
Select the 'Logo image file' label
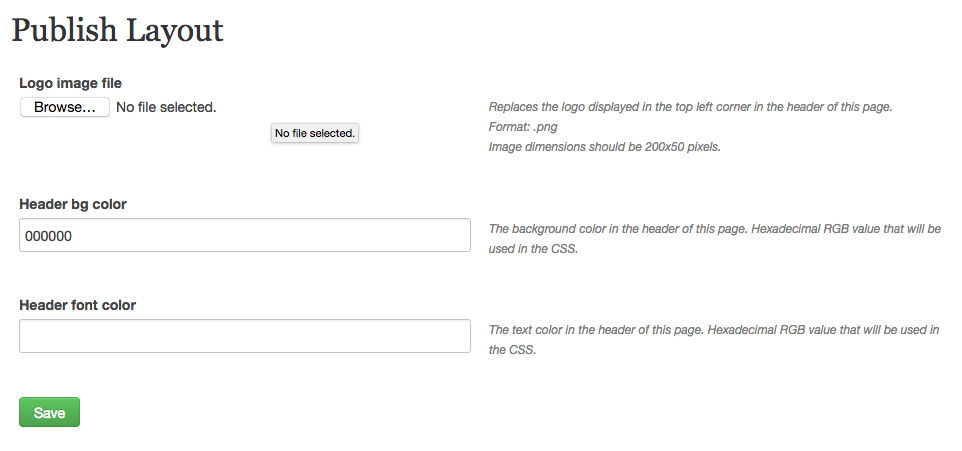[71, 83]
